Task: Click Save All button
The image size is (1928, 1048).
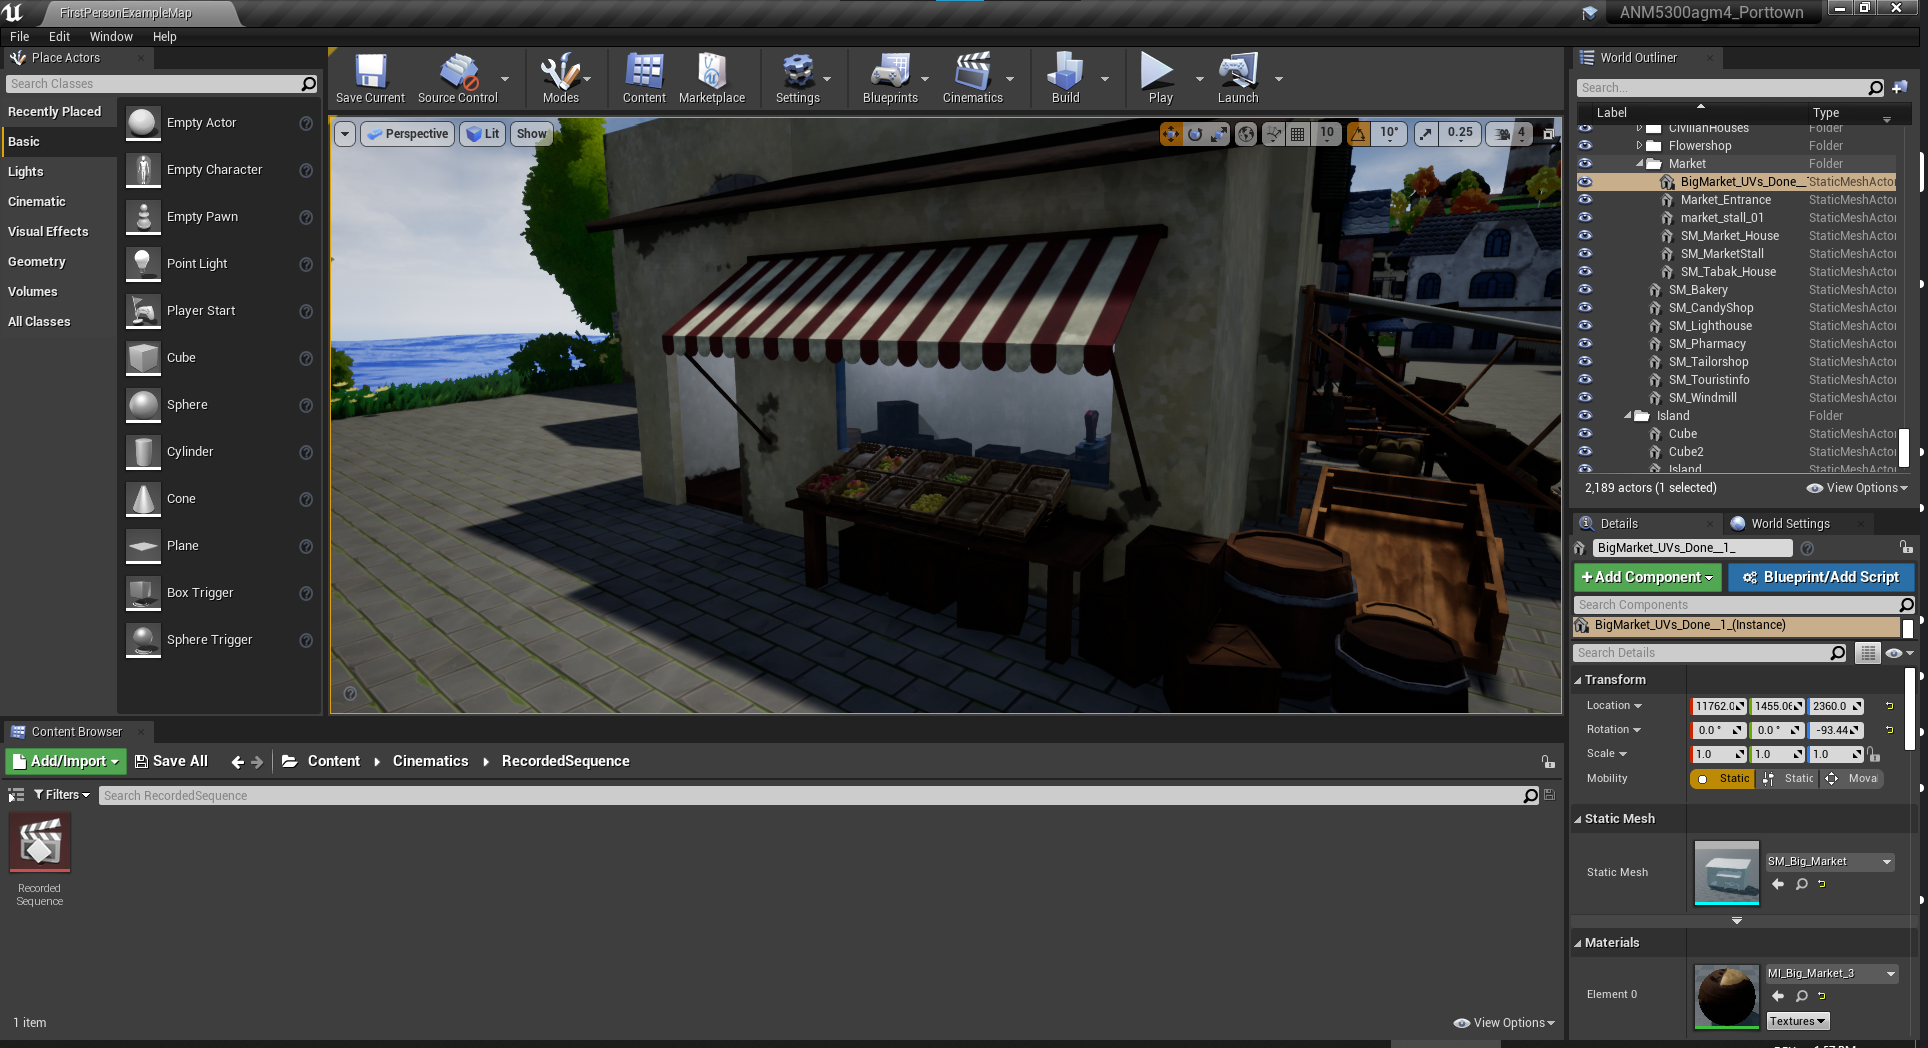Action: tap(171, 762)
